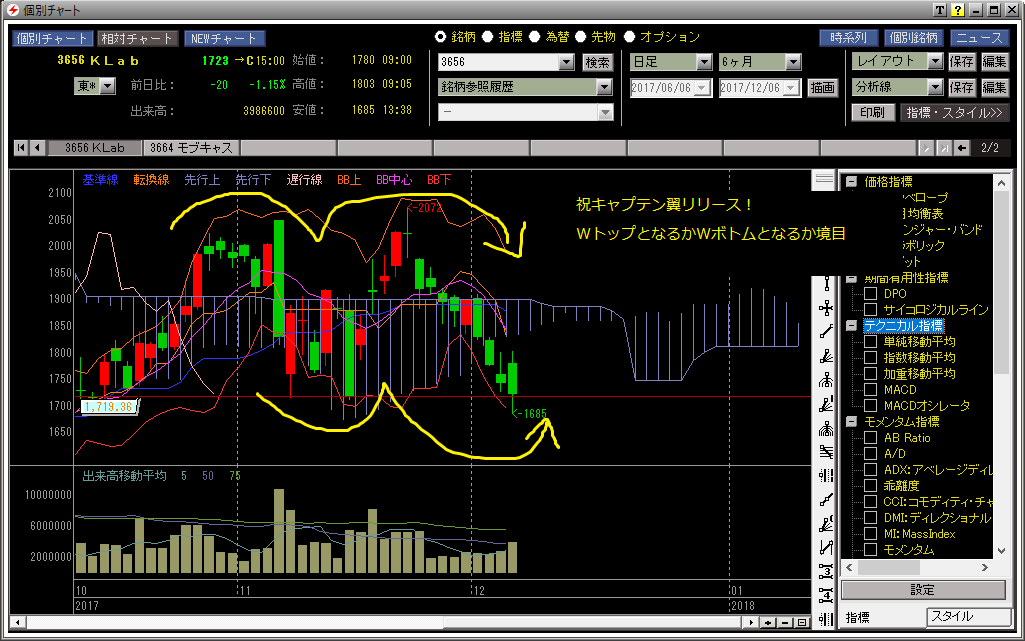The height and width of the screenshot is (641, 1025).
Task: Switch to the 個別チャート tab
Action: click(x=52, y=39)
